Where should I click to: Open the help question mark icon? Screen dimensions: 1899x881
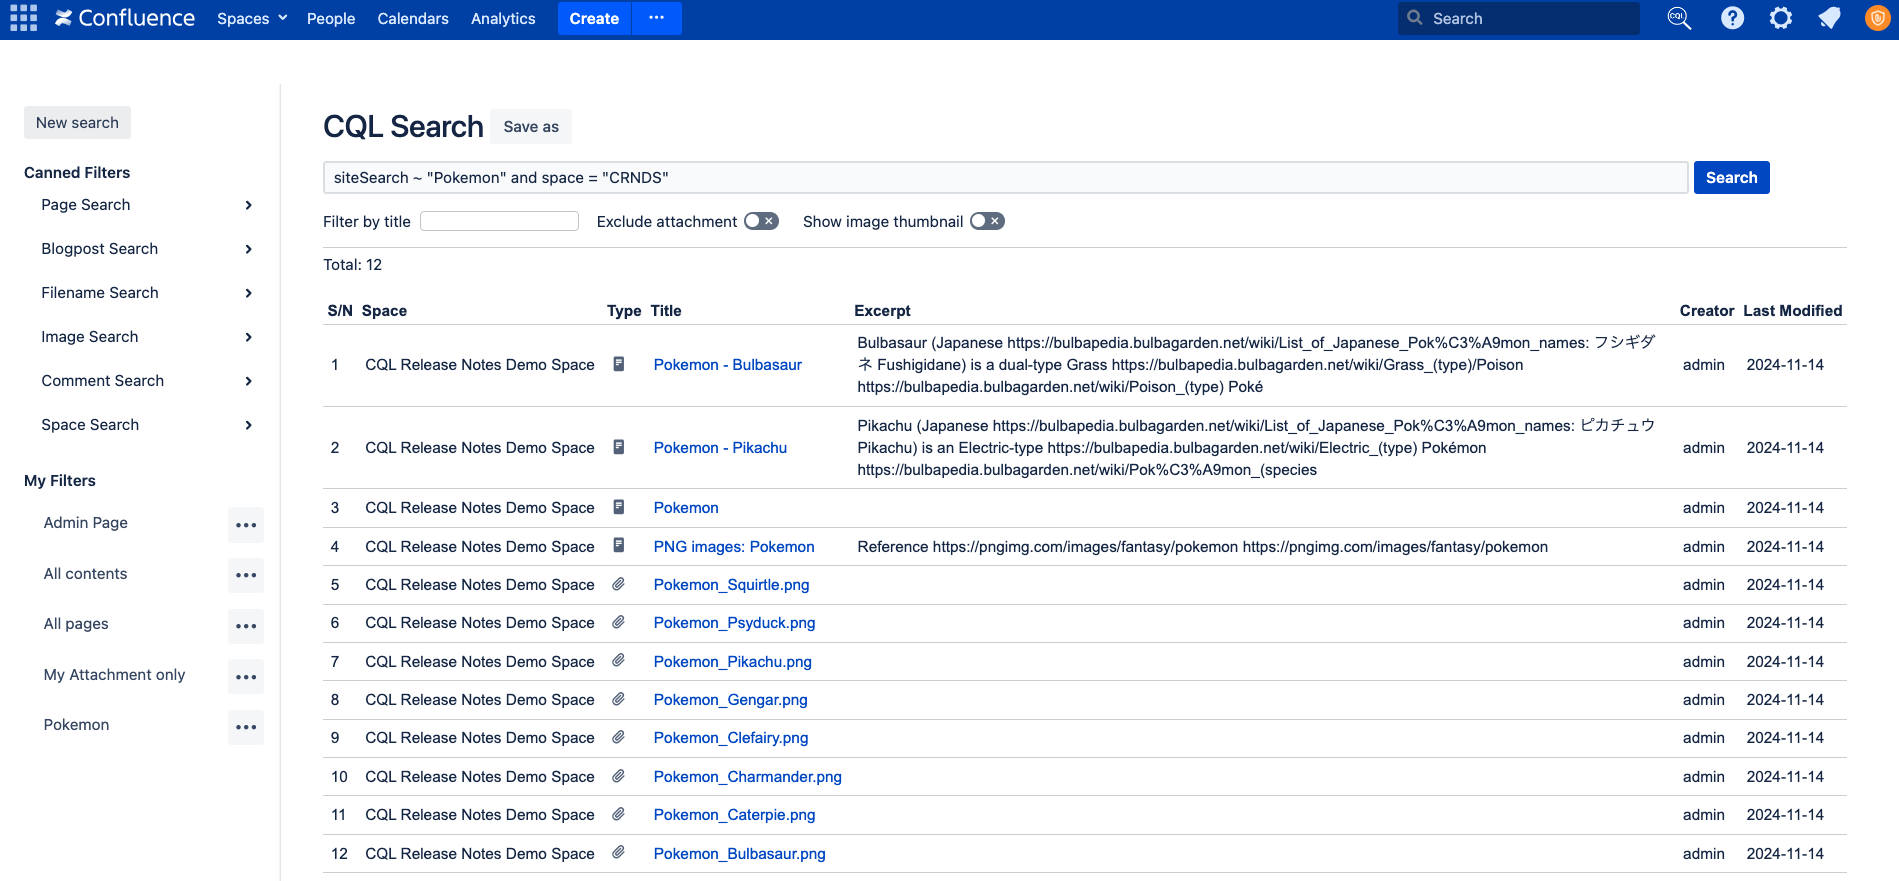[x=1732, y=18]
